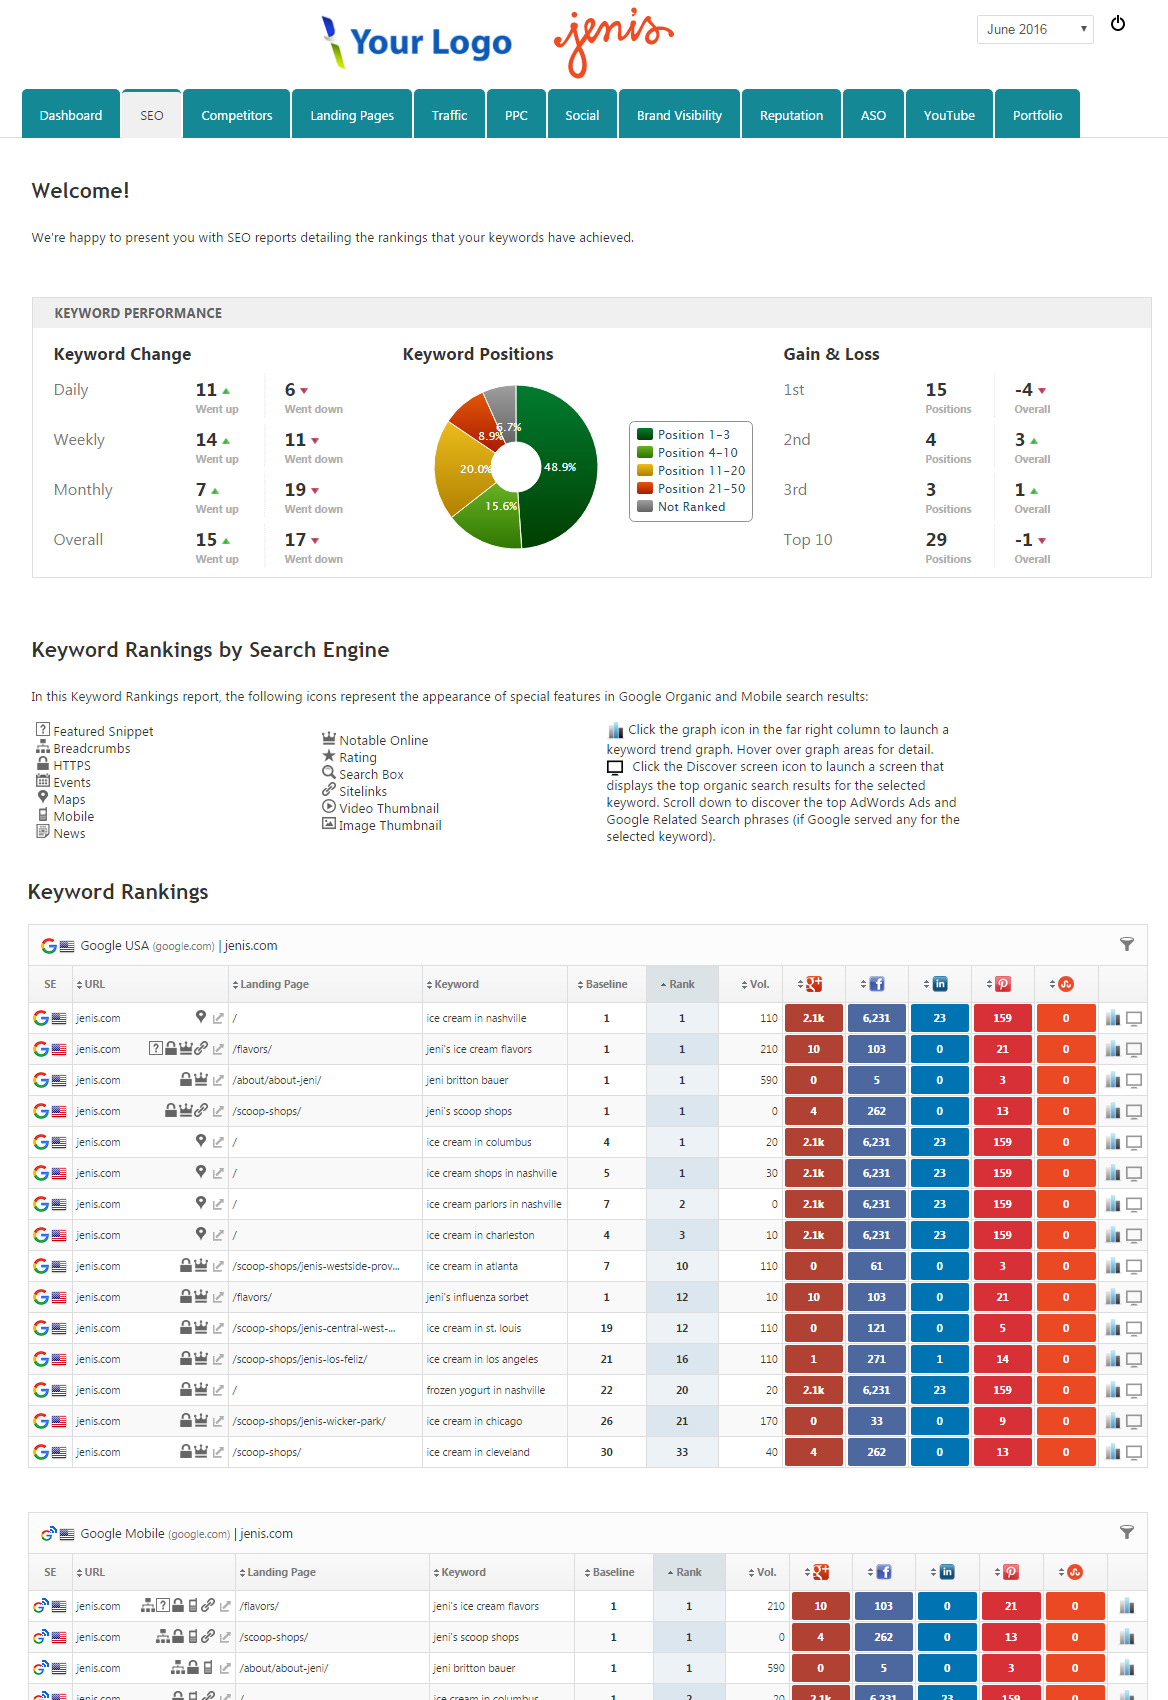Open trend graph for ice cream in nashville

point(1113,1018)
